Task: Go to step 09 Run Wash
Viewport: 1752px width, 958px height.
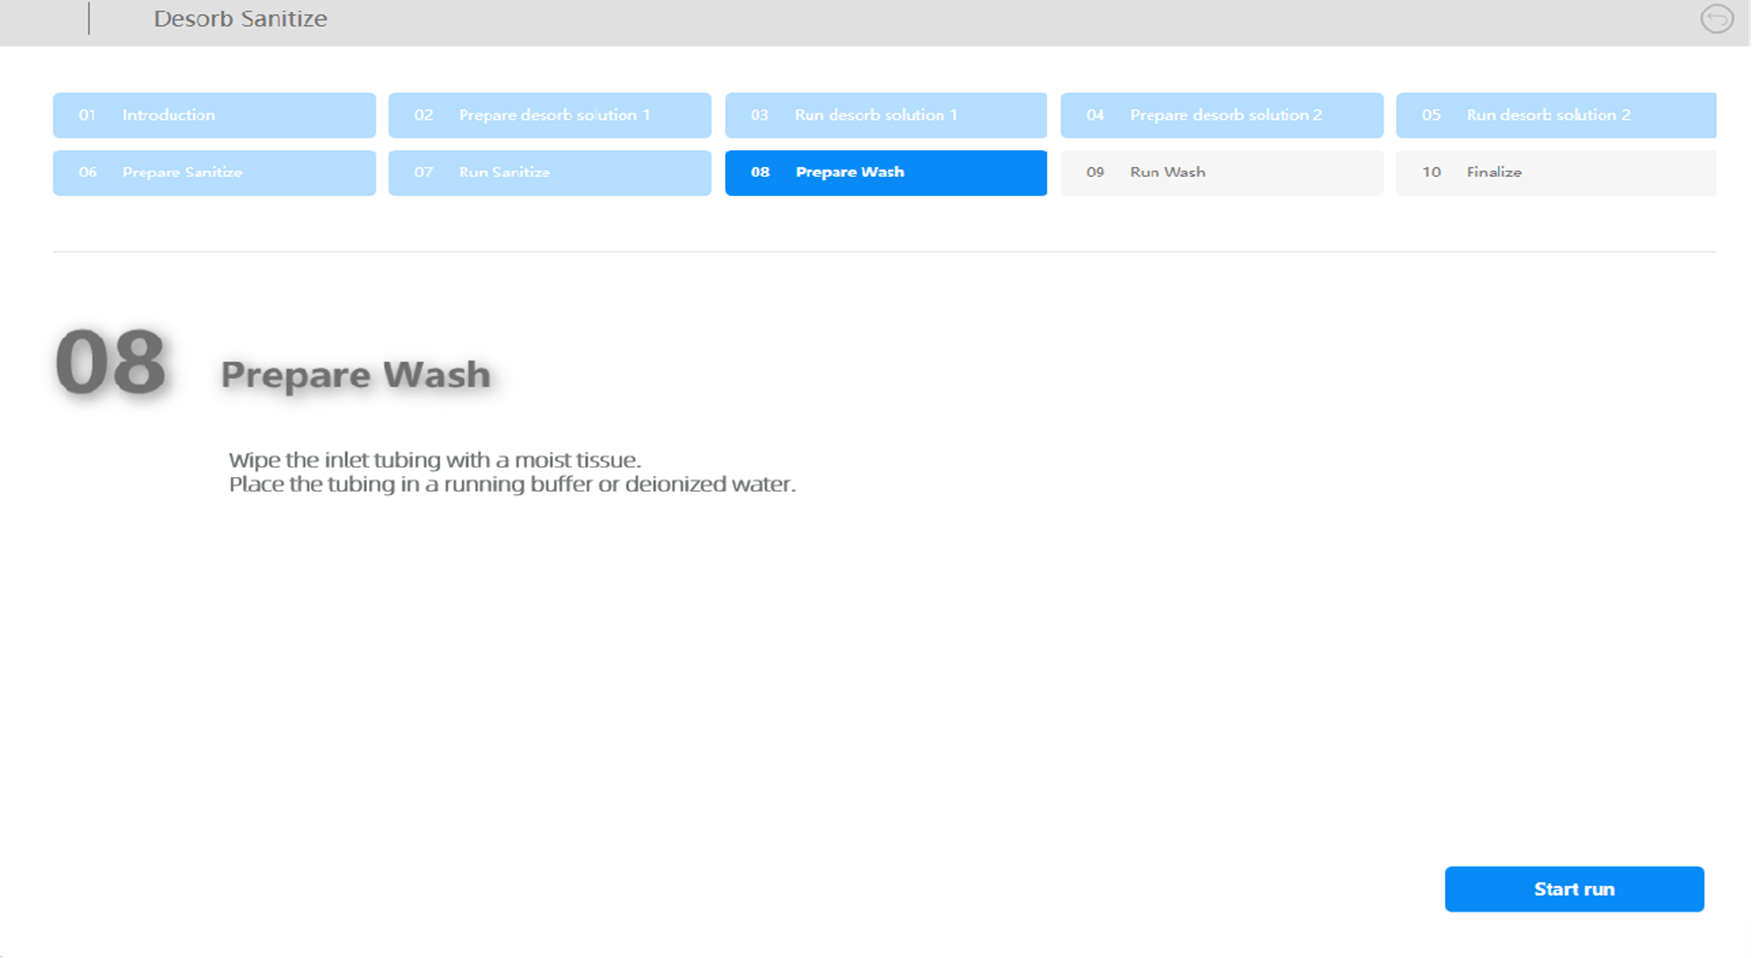Action: pos(1221,172)
